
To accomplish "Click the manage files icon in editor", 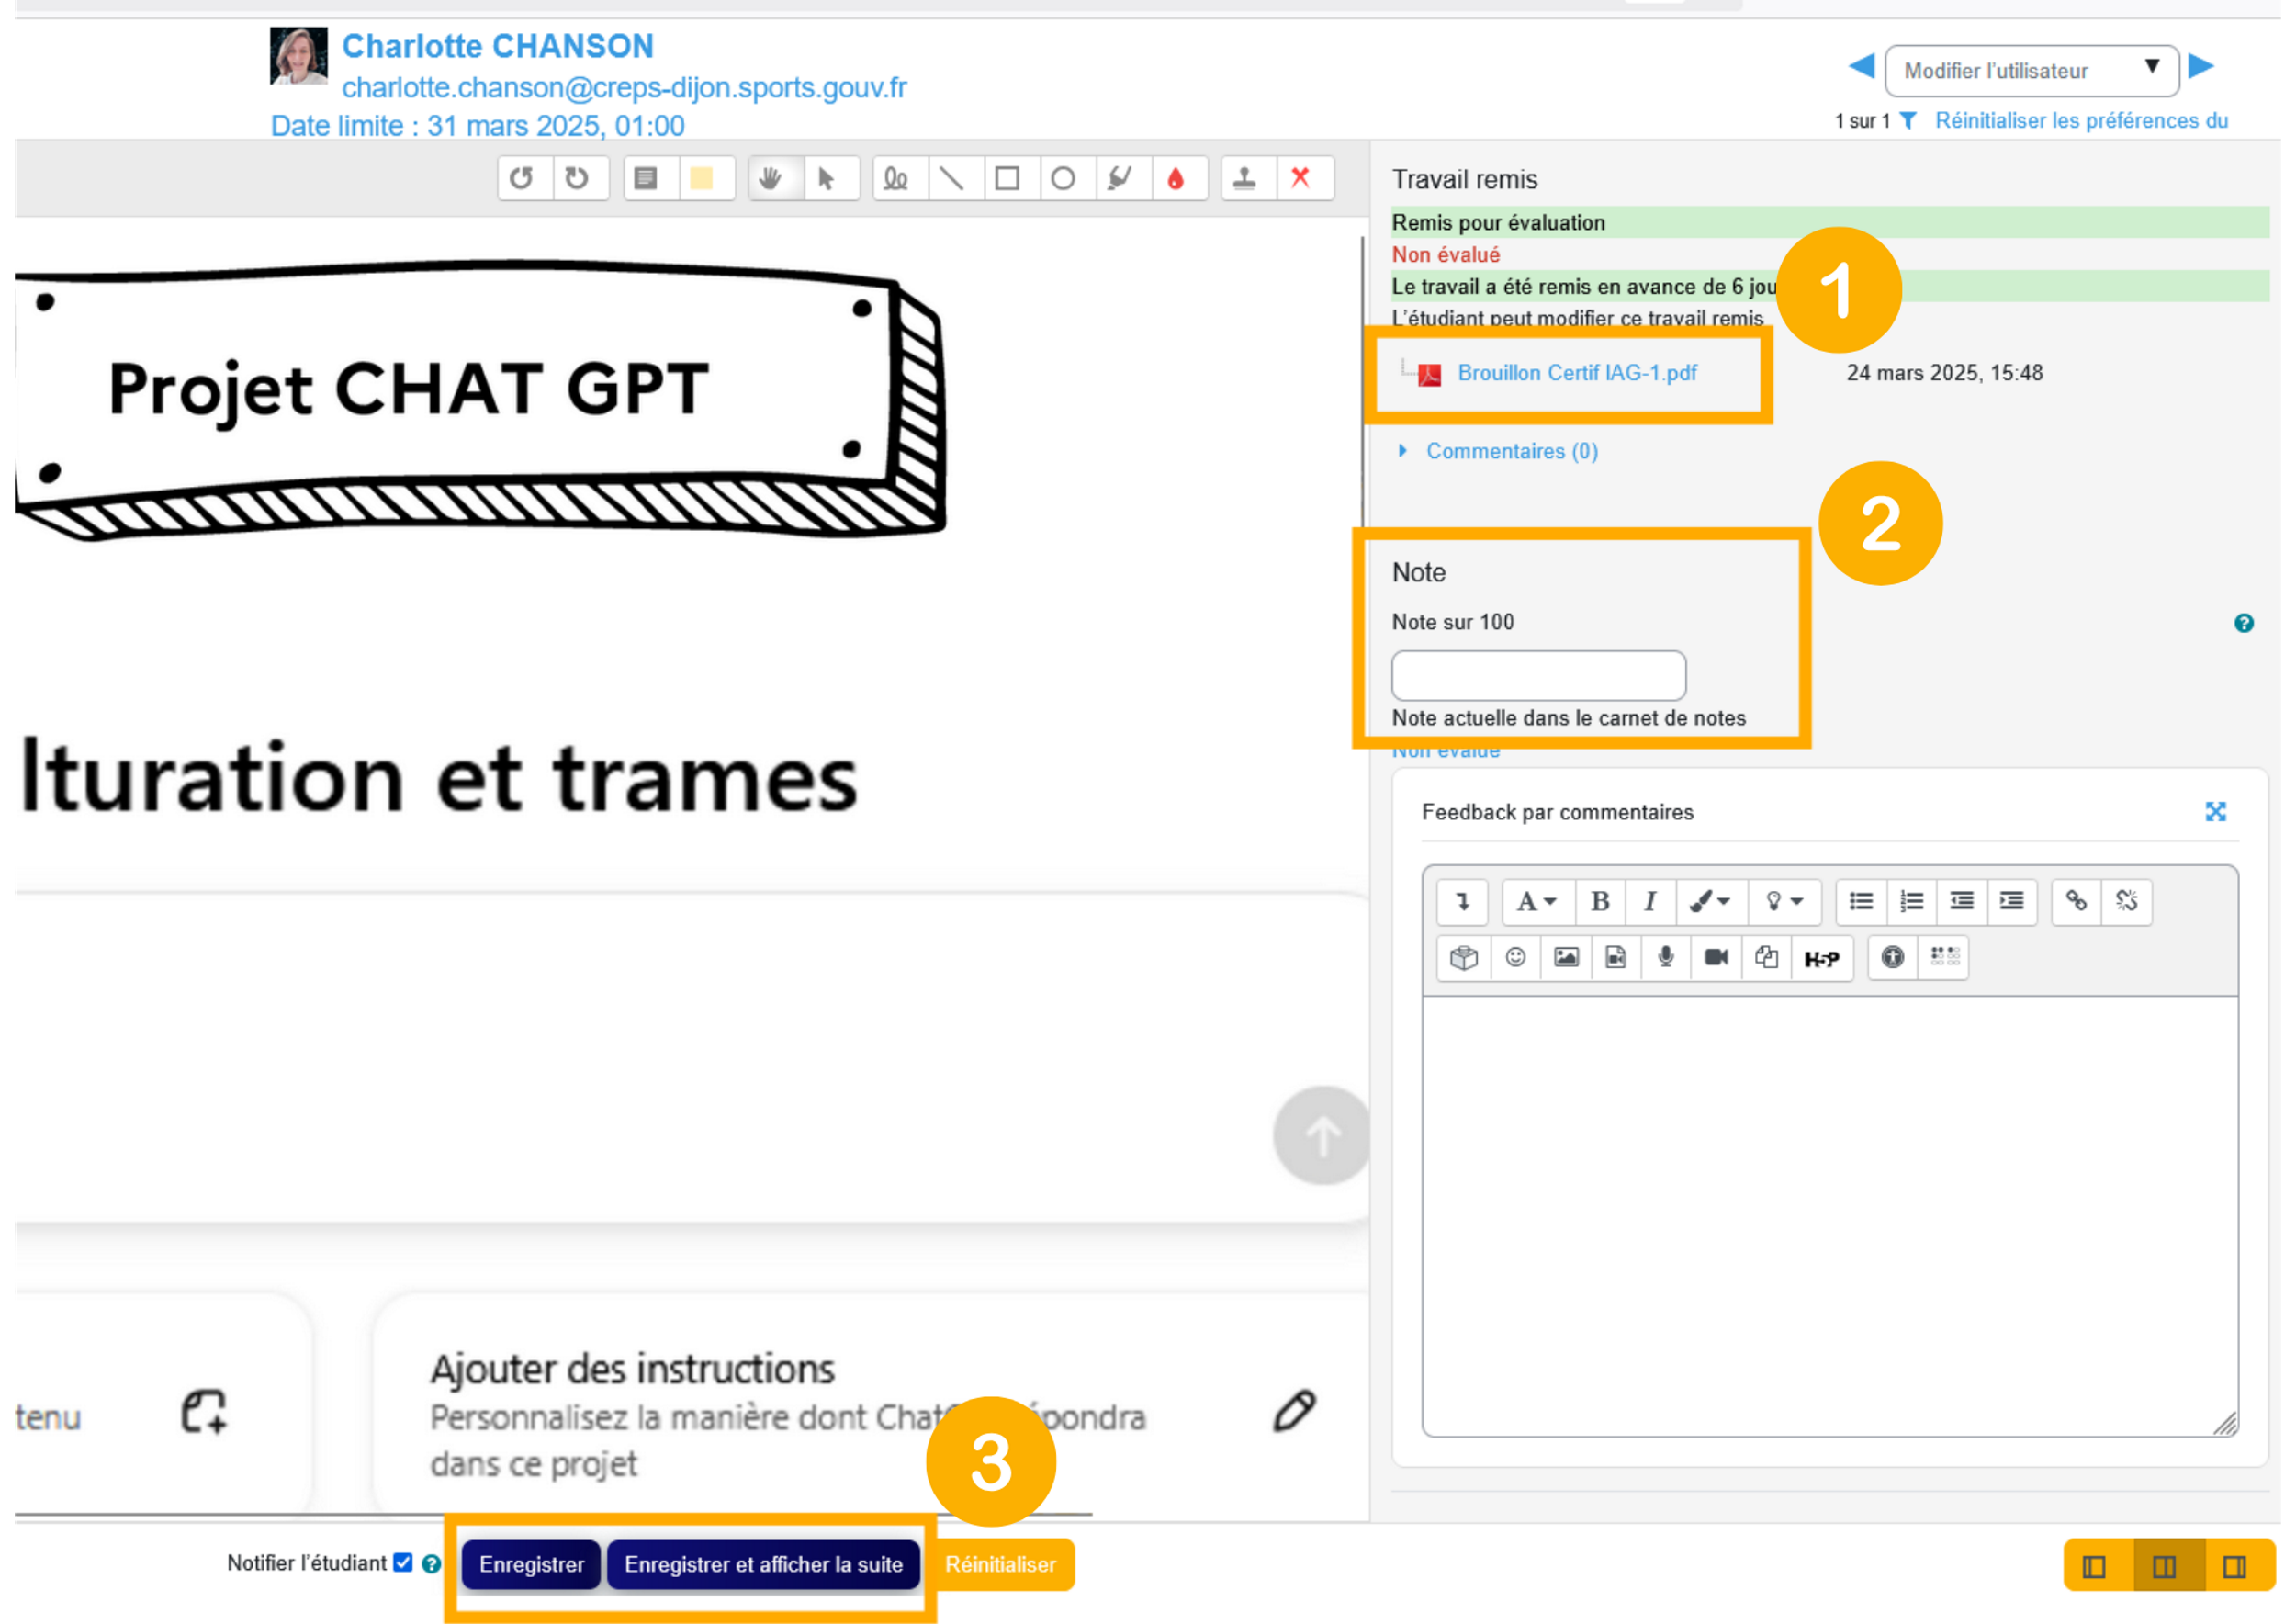I will pos(1767,959).
